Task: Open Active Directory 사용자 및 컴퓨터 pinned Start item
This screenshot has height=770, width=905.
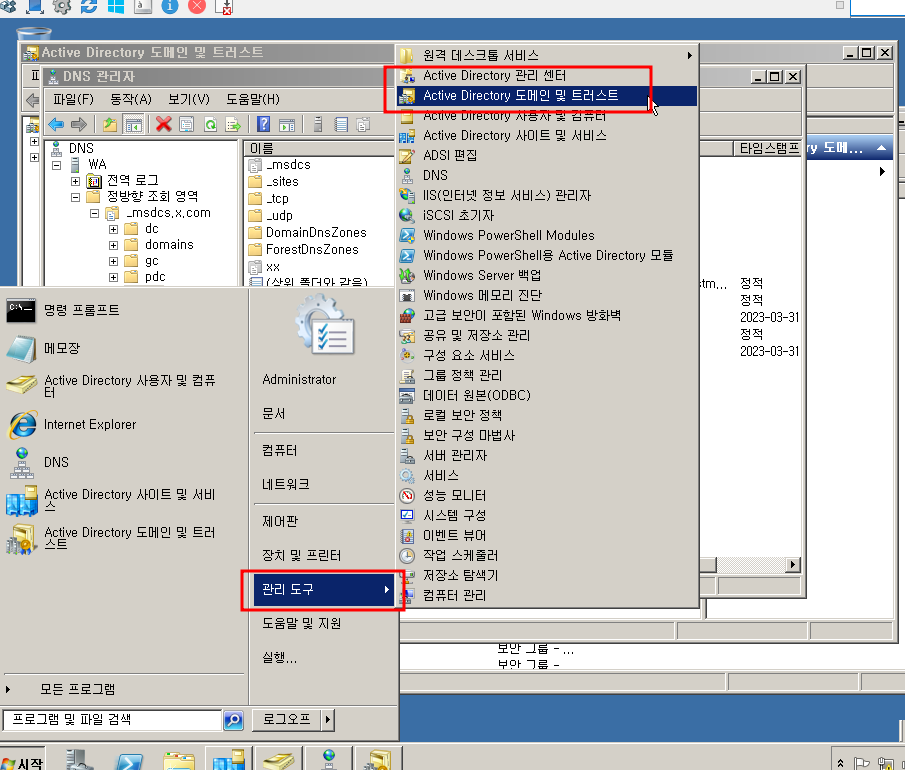Action: tap(124, 386)
